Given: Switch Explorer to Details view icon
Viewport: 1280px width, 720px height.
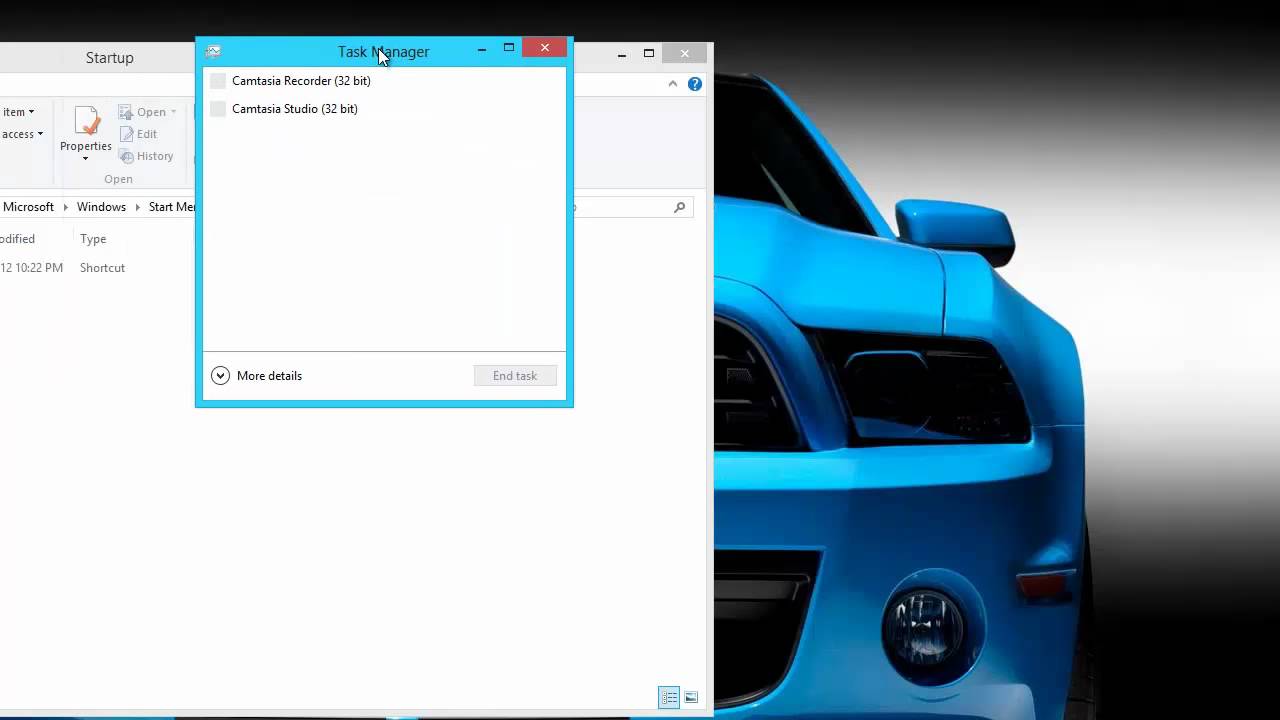Looking at the screenshot, I should 669,697.
